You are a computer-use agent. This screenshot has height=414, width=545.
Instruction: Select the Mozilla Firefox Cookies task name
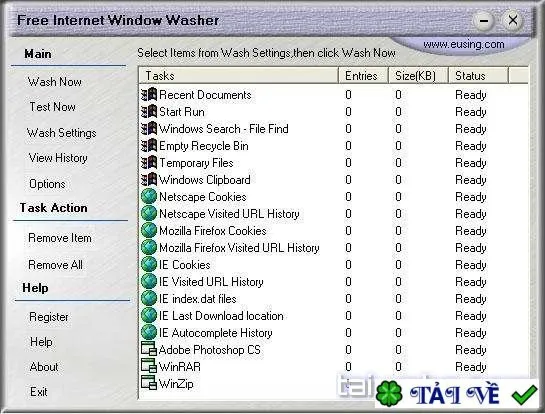point(213,231)
